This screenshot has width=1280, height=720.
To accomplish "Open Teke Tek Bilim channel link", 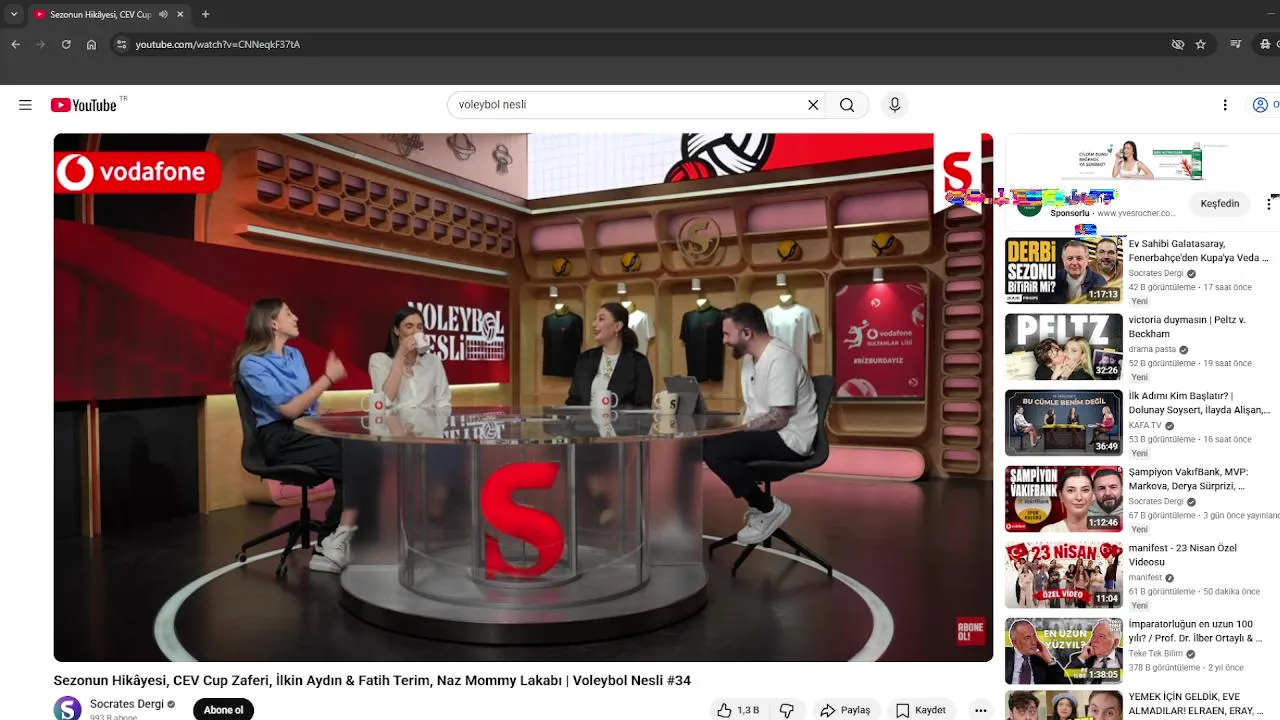I will 1156,653.
